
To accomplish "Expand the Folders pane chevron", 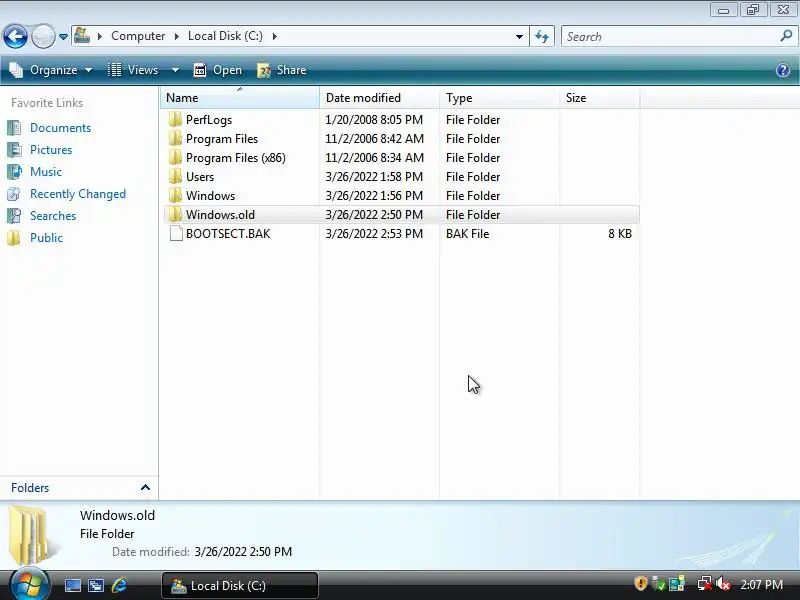I will coord(145,487).
